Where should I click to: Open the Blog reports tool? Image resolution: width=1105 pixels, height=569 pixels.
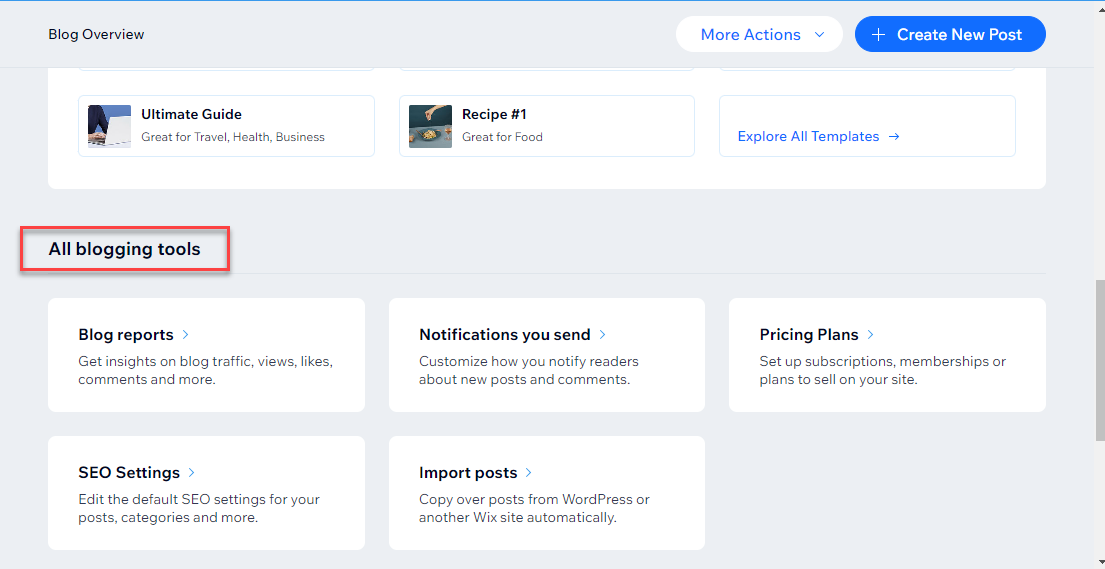point(126,335)
